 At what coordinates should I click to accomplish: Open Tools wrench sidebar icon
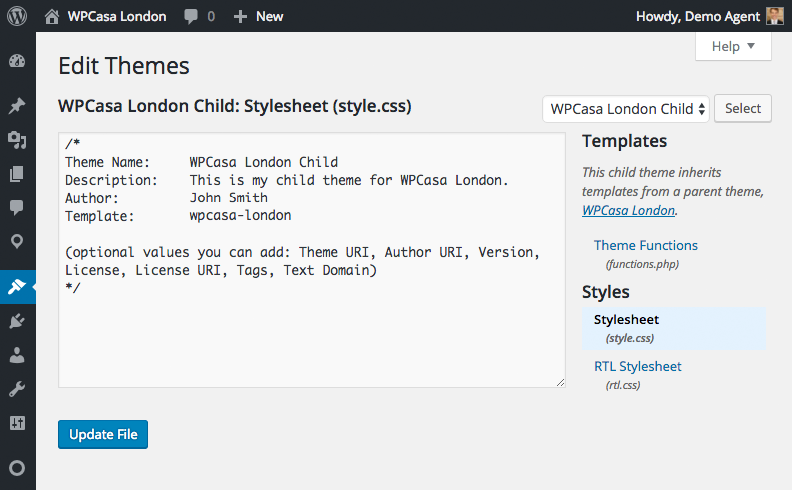coord(17,389)
